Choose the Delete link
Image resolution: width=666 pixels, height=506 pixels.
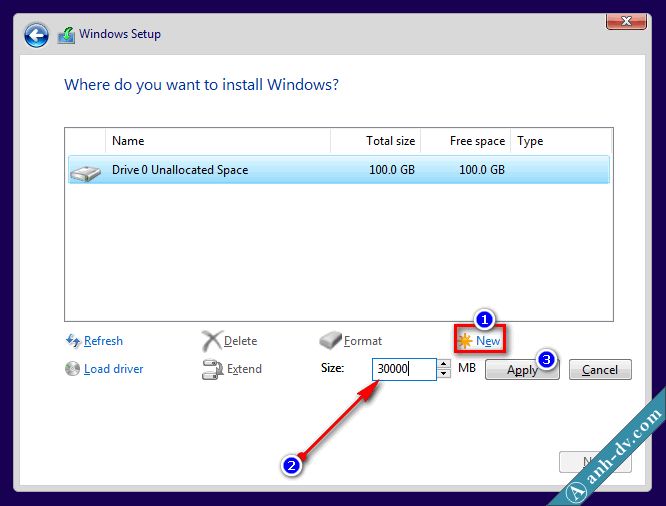240,341
